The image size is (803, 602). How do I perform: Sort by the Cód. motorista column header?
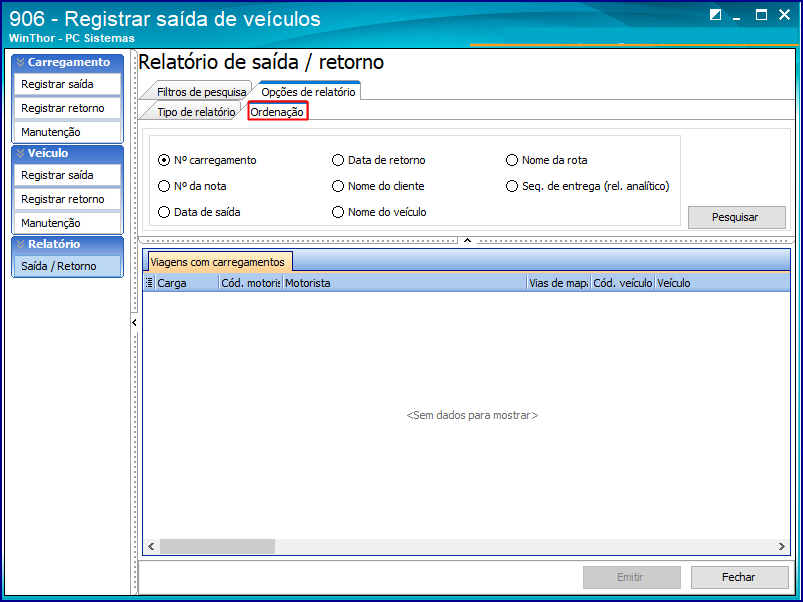(250, 283)
